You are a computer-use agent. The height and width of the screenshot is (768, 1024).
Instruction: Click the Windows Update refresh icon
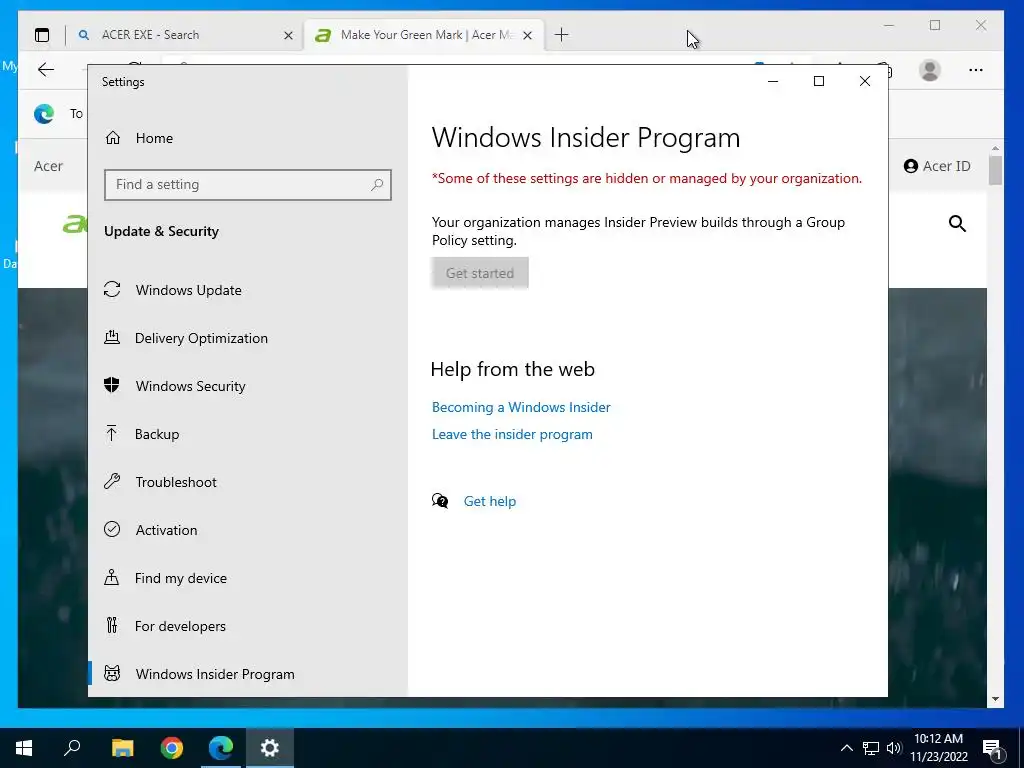point(112,289)
